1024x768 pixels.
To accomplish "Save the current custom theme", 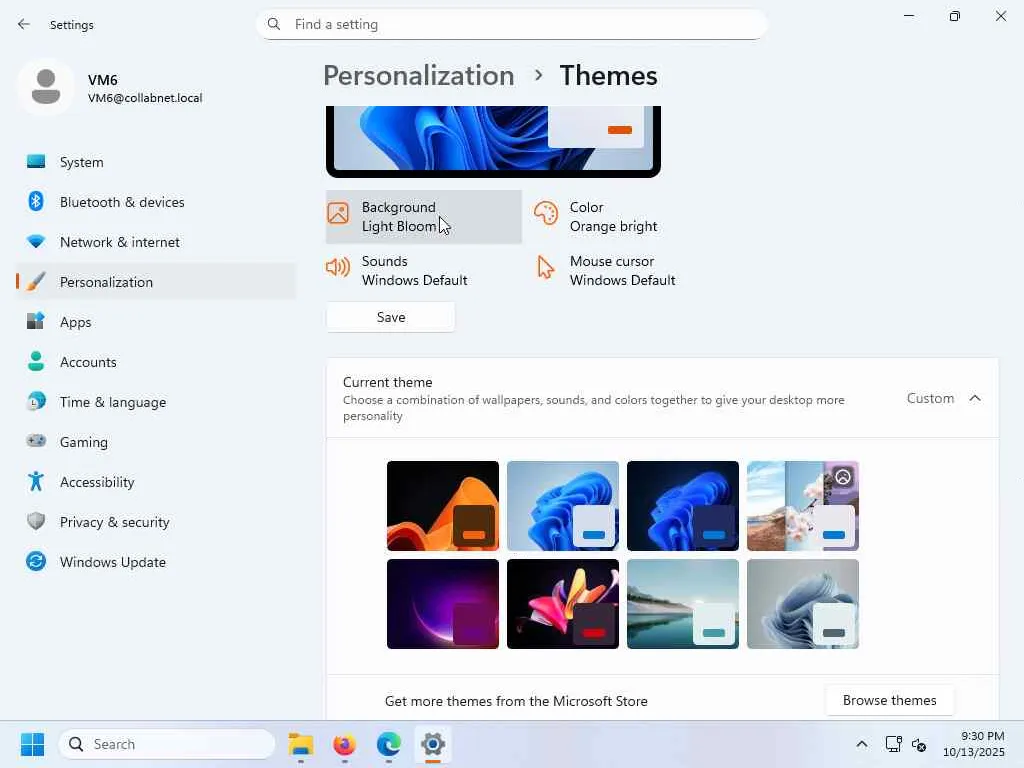I will [x=391, y=317].
